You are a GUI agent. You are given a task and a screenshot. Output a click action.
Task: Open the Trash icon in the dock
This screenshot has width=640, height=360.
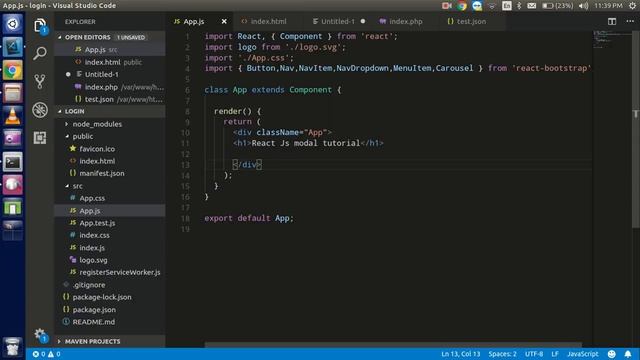[x=12, y=347]
